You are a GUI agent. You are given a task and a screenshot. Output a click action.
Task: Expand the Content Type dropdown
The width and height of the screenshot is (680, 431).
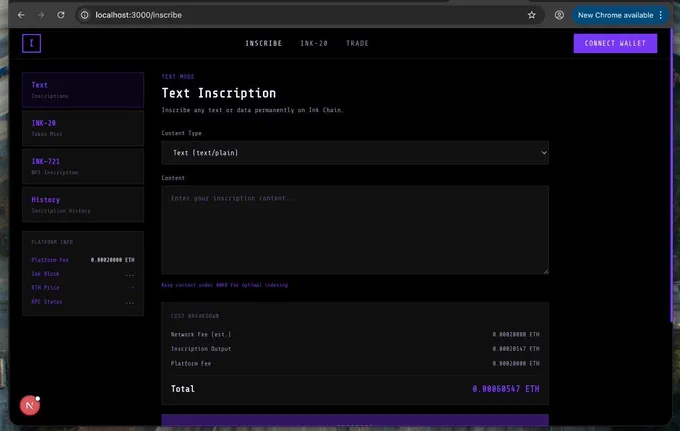(355, 153)
